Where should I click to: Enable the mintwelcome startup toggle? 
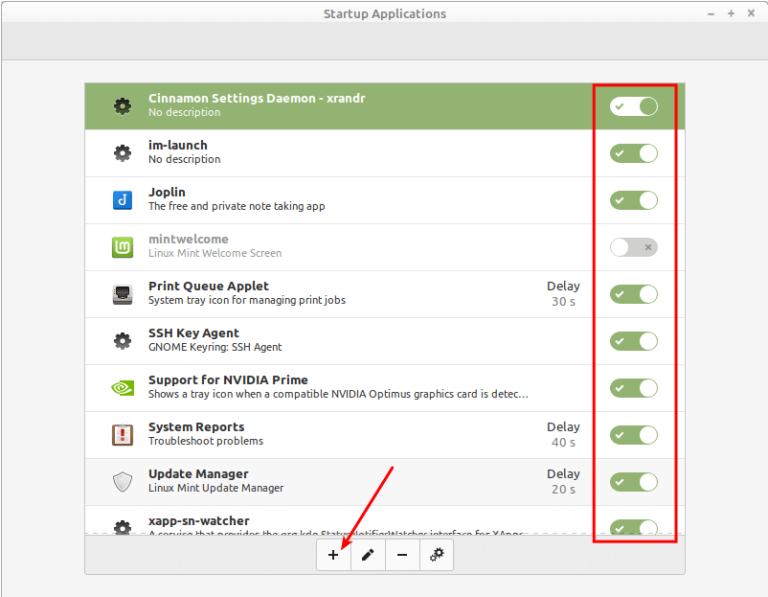[634, 247]
